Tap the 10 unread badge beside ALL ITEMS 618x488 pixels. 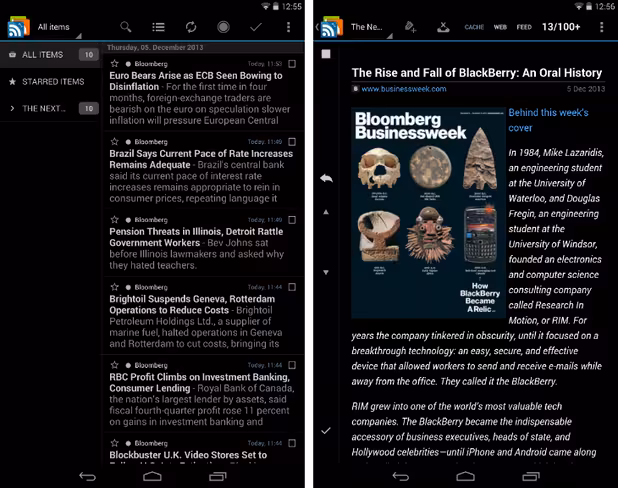[89, 55]
